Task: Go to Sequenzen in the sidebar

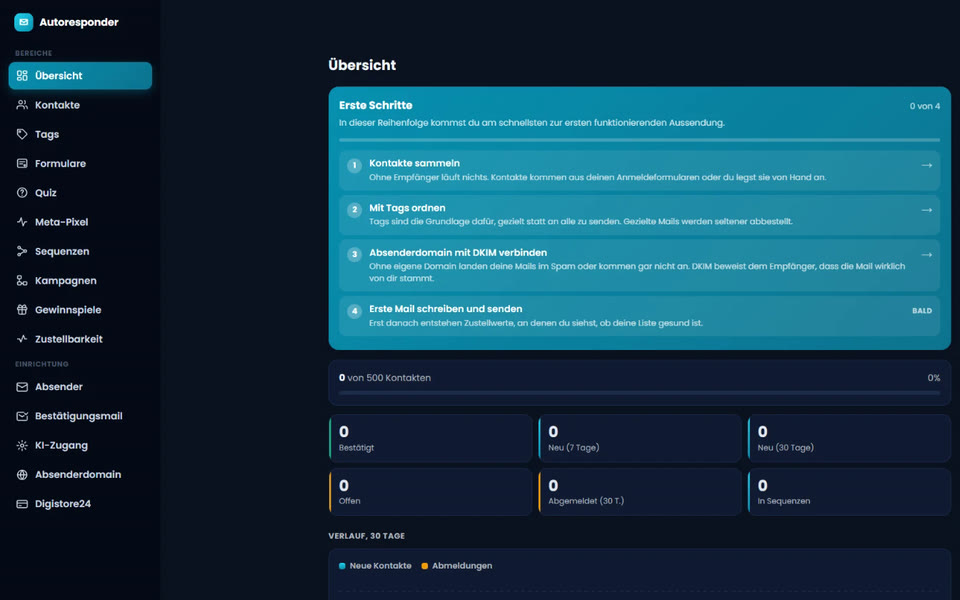Action: tap(80, 252)
